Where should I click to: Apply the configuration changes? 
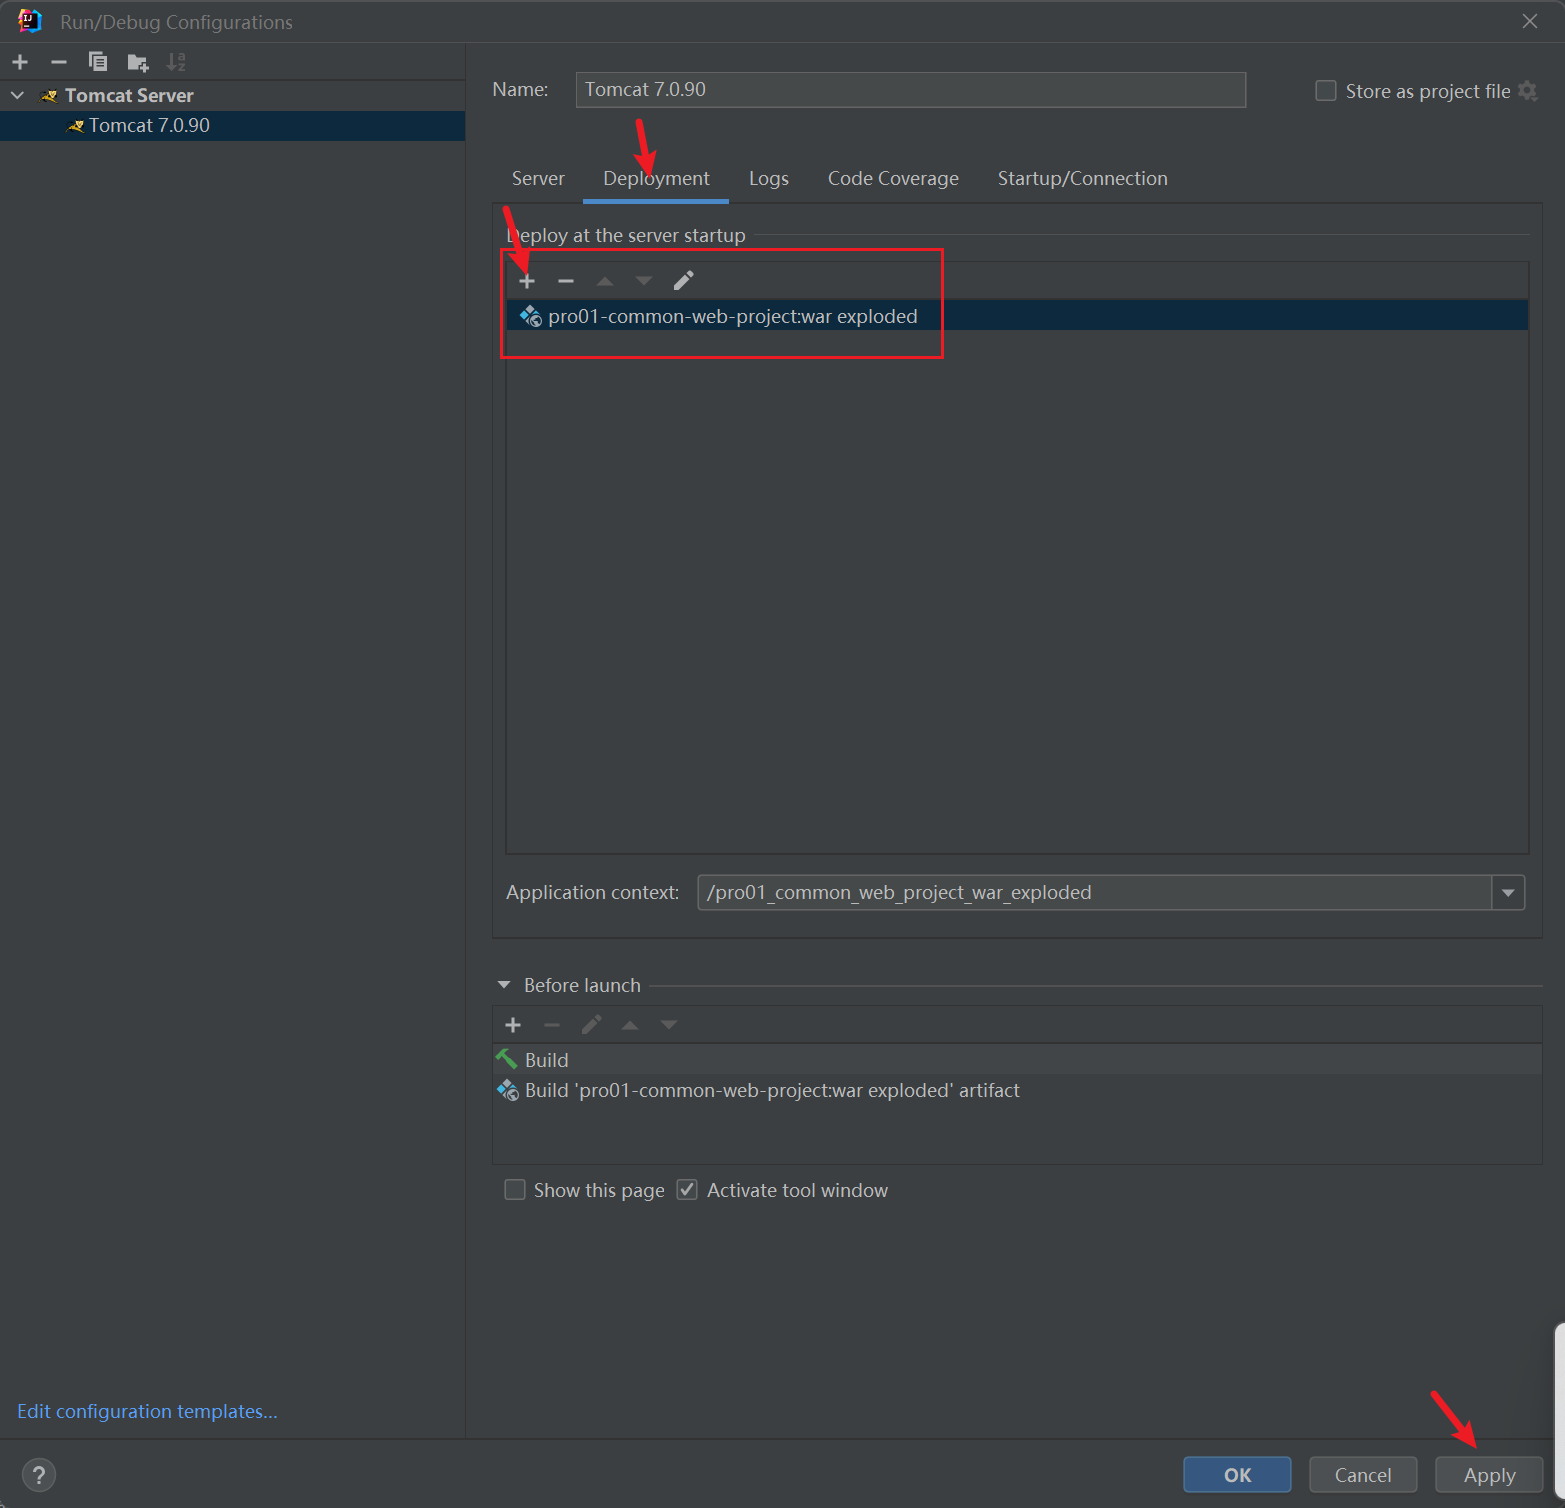[x=1489, y=1475]
